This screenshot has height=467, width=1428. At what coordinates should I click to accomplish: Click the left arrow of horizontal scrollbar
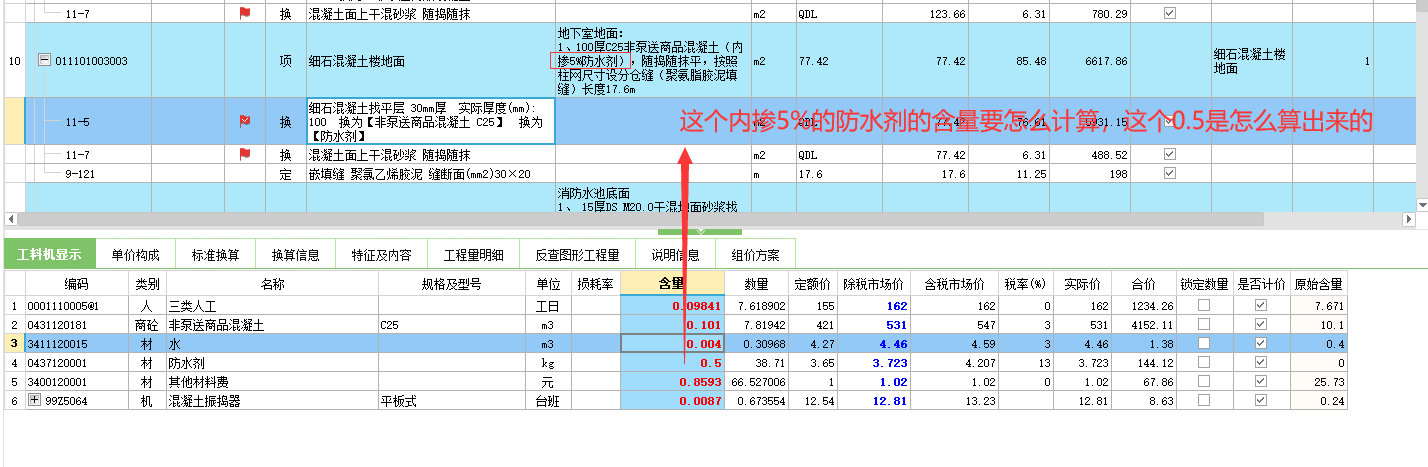[10, 218]
